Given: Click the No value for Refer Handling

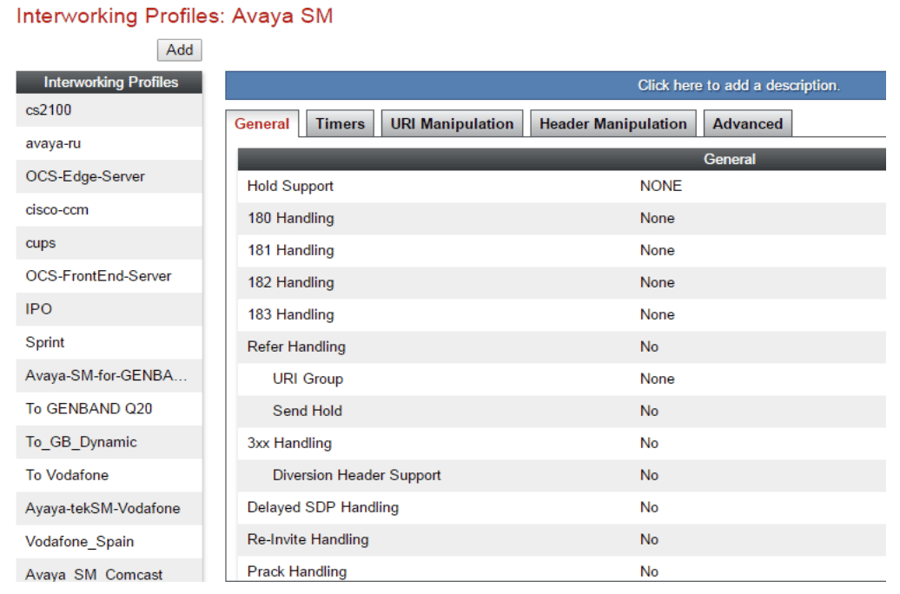Looking at the screenshot, I should [x=649, y=347].
